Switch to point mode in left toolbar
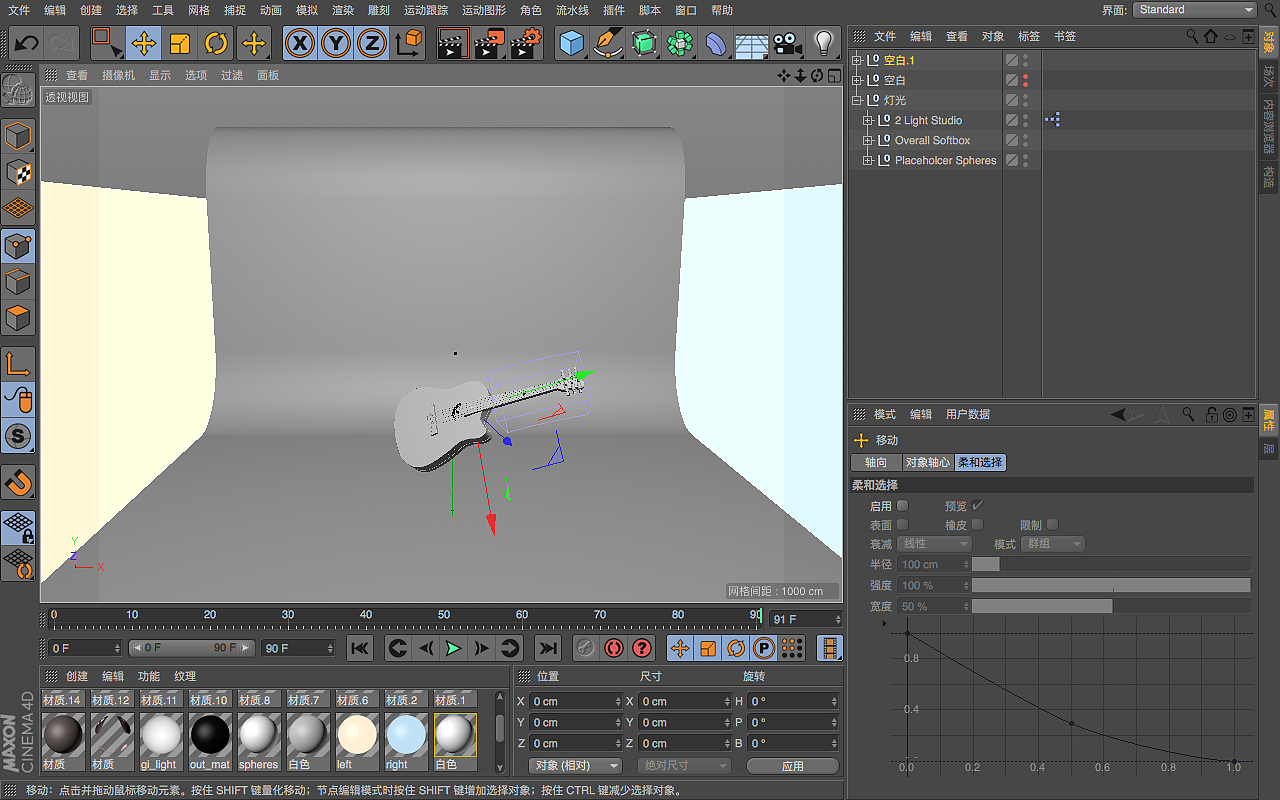 point(19,246)
